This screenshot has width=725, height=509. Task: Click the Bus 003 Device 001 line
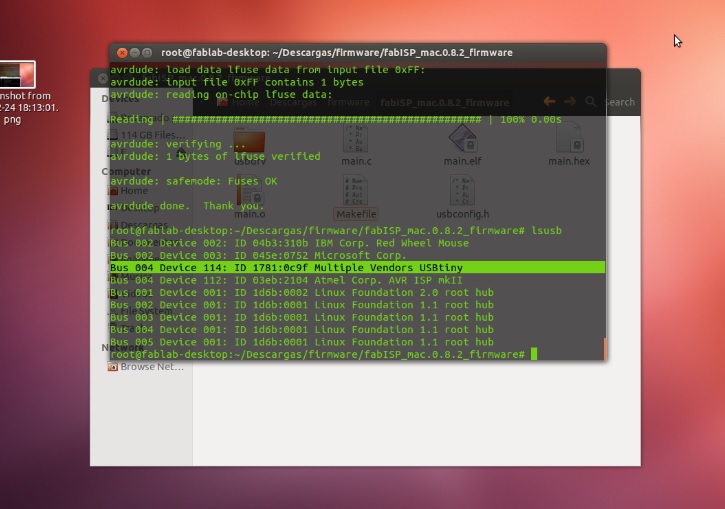[x=301, y=317]
